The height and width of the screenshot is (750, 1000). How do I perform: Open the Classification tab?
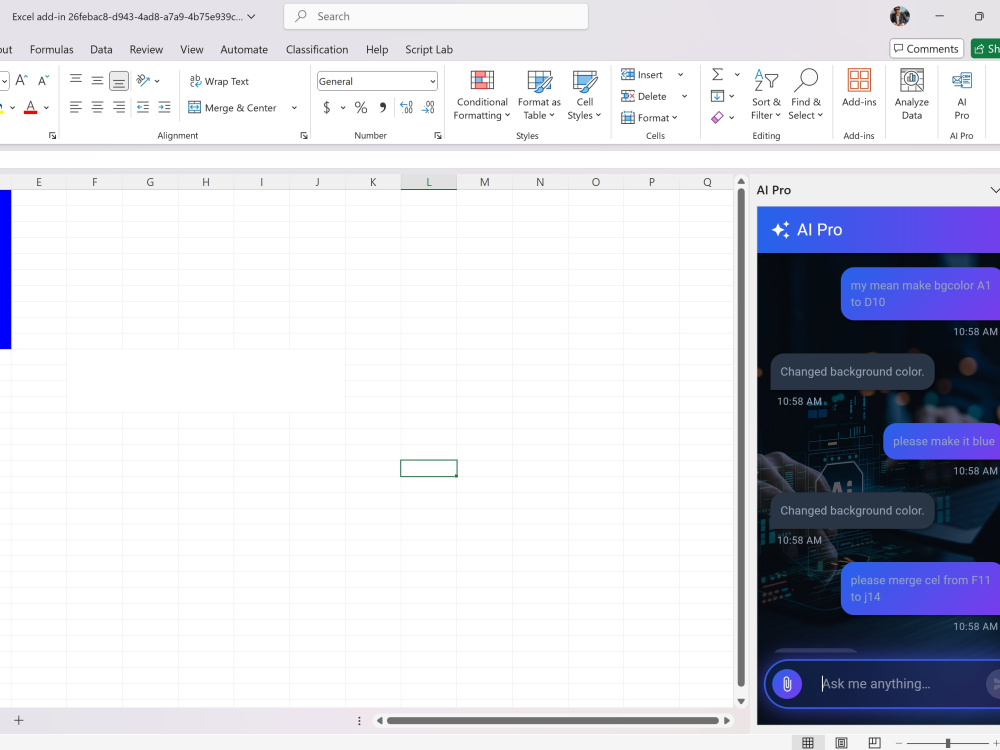[x=317, y=49]
